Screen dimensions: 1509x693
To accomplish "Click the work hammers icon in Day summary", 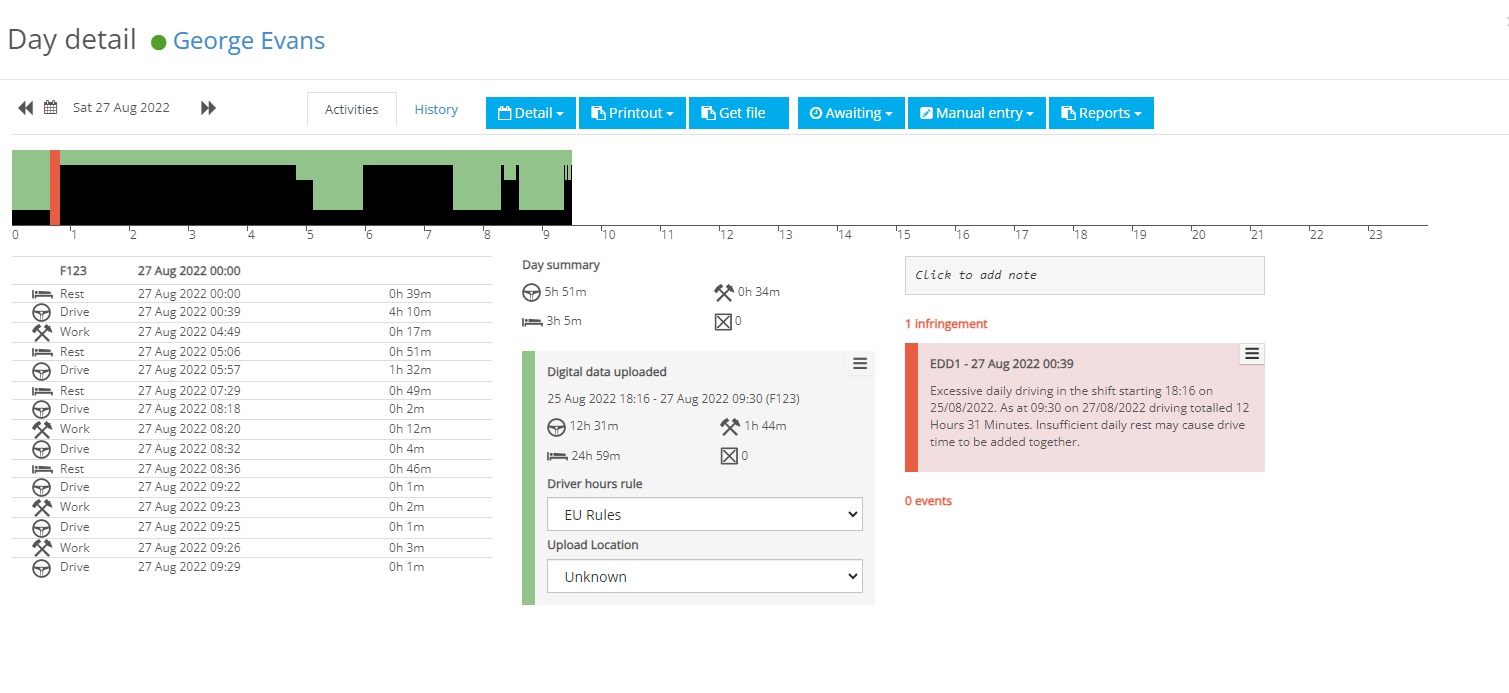I will tap(725, 292).
